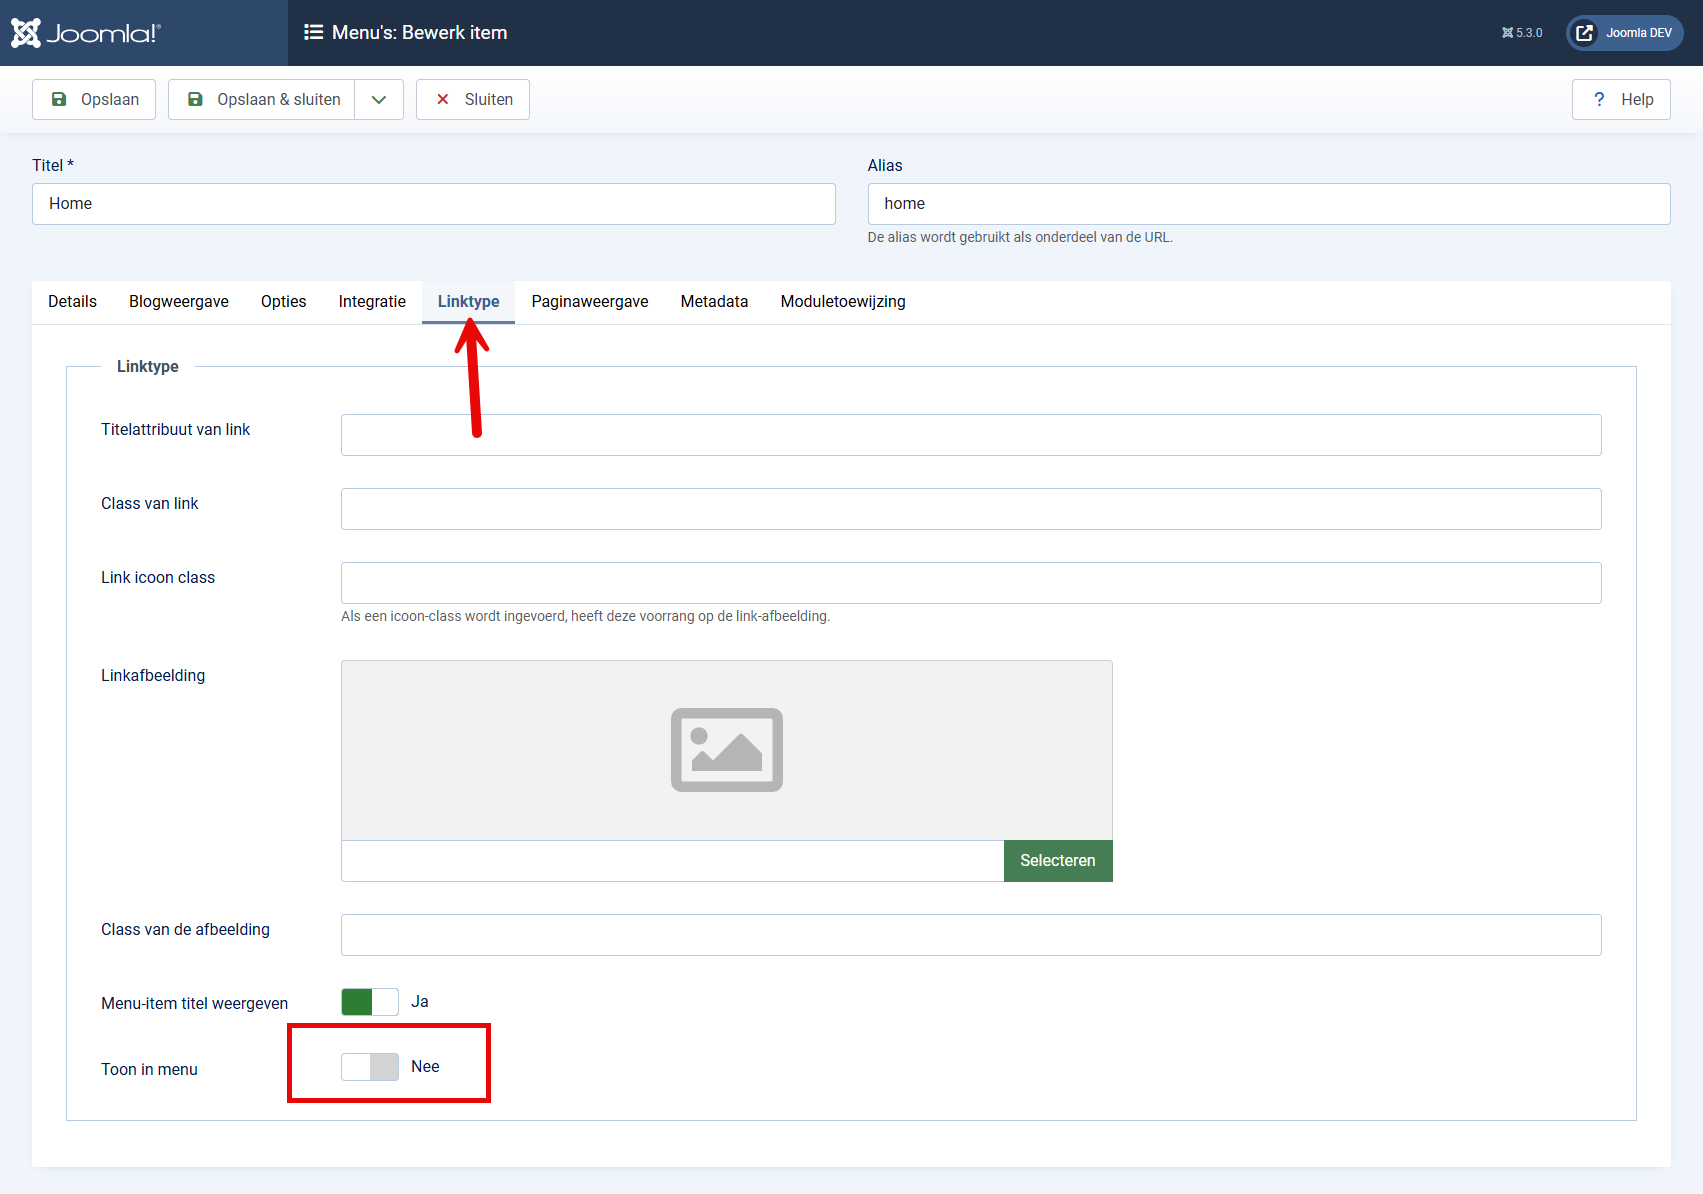Toggle the 'Menu-item titel weergeven' switch
The width and height of the screenshot is (1703, 1194).
370,1002
